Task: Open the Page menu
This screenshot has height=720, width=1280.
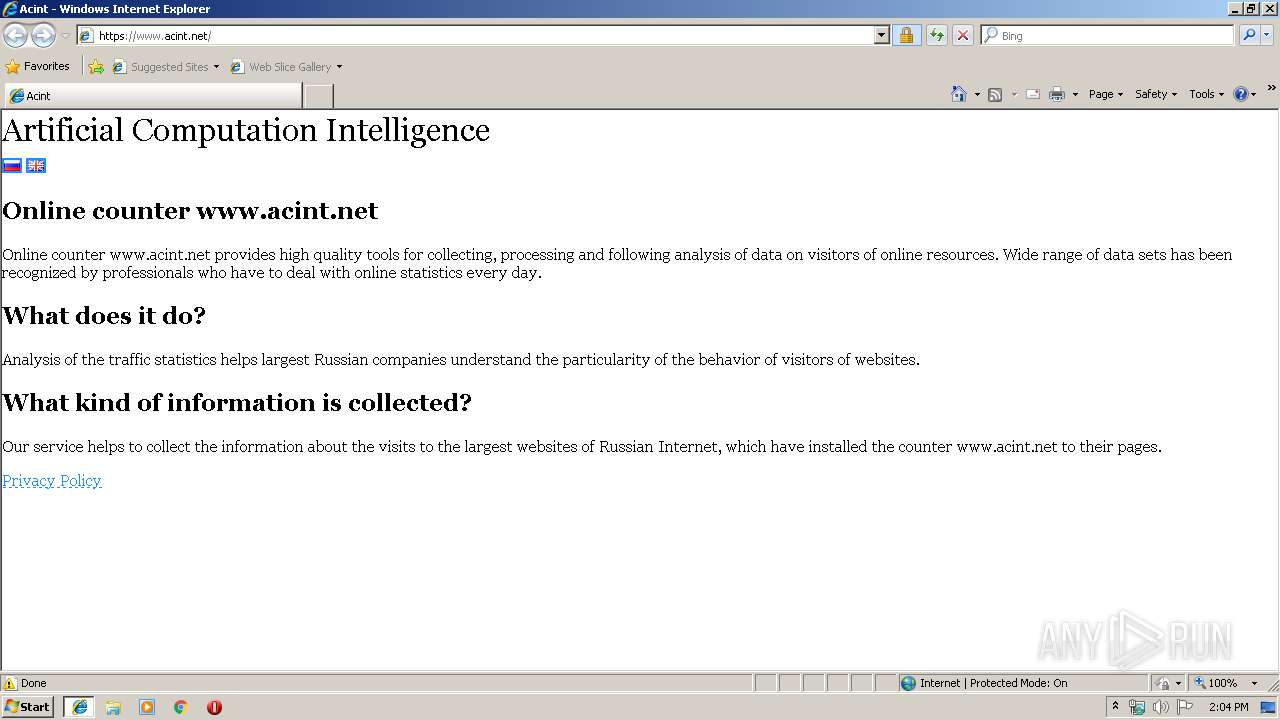Action: 1105,94
